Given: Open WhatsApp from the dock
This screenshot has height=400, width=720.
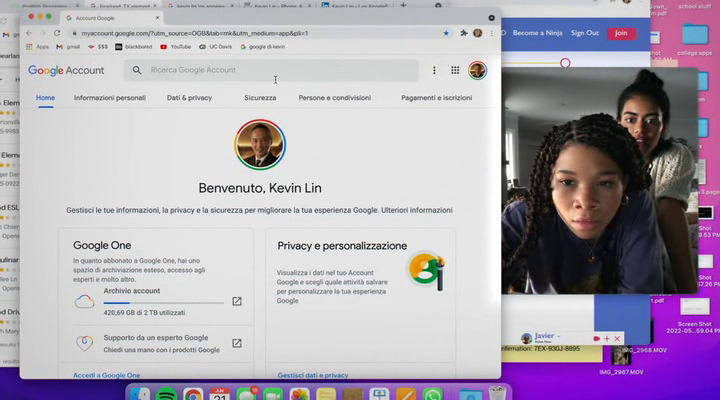Looking at the screenshot, I should [433, 394].
